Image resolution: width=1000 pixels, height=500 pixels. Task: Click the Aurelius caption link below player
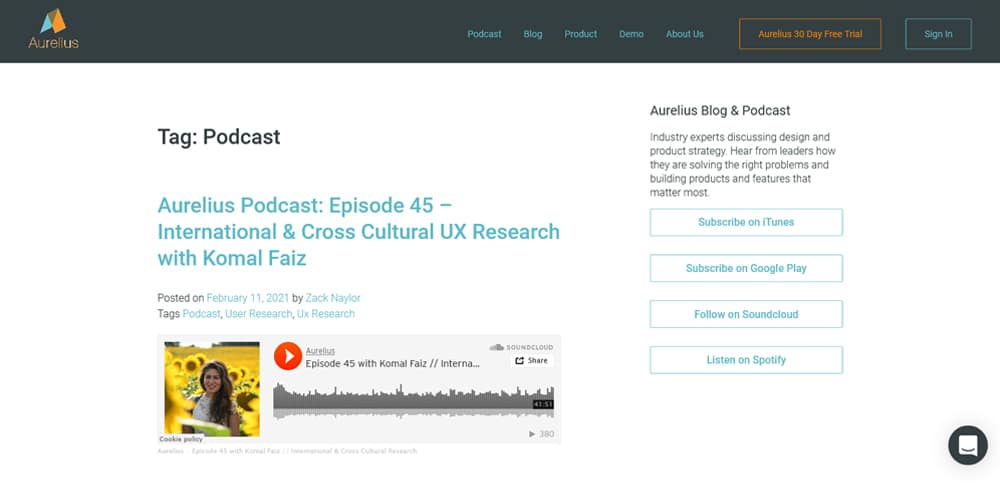point(170,451)
